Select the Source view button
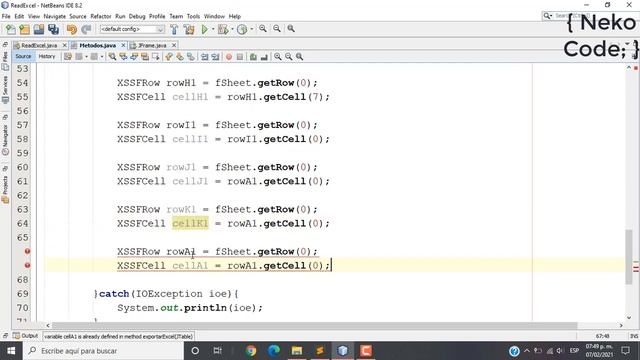Viewport: 640px width, 360px height. (23, 56)
